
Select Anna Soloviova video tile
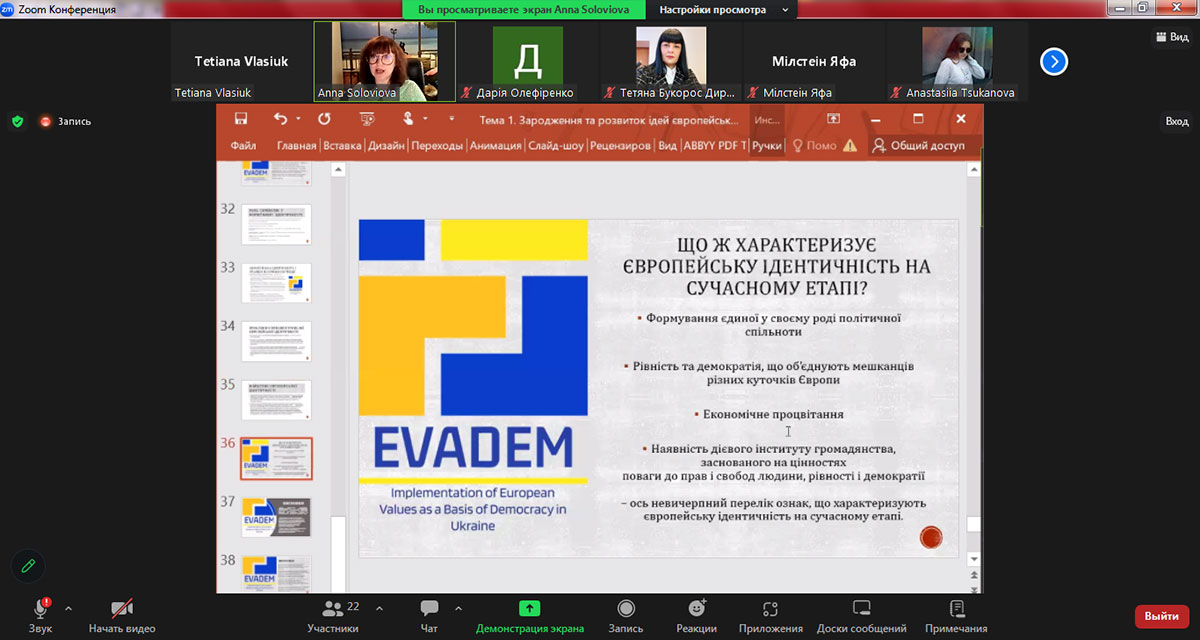[385, 61]
